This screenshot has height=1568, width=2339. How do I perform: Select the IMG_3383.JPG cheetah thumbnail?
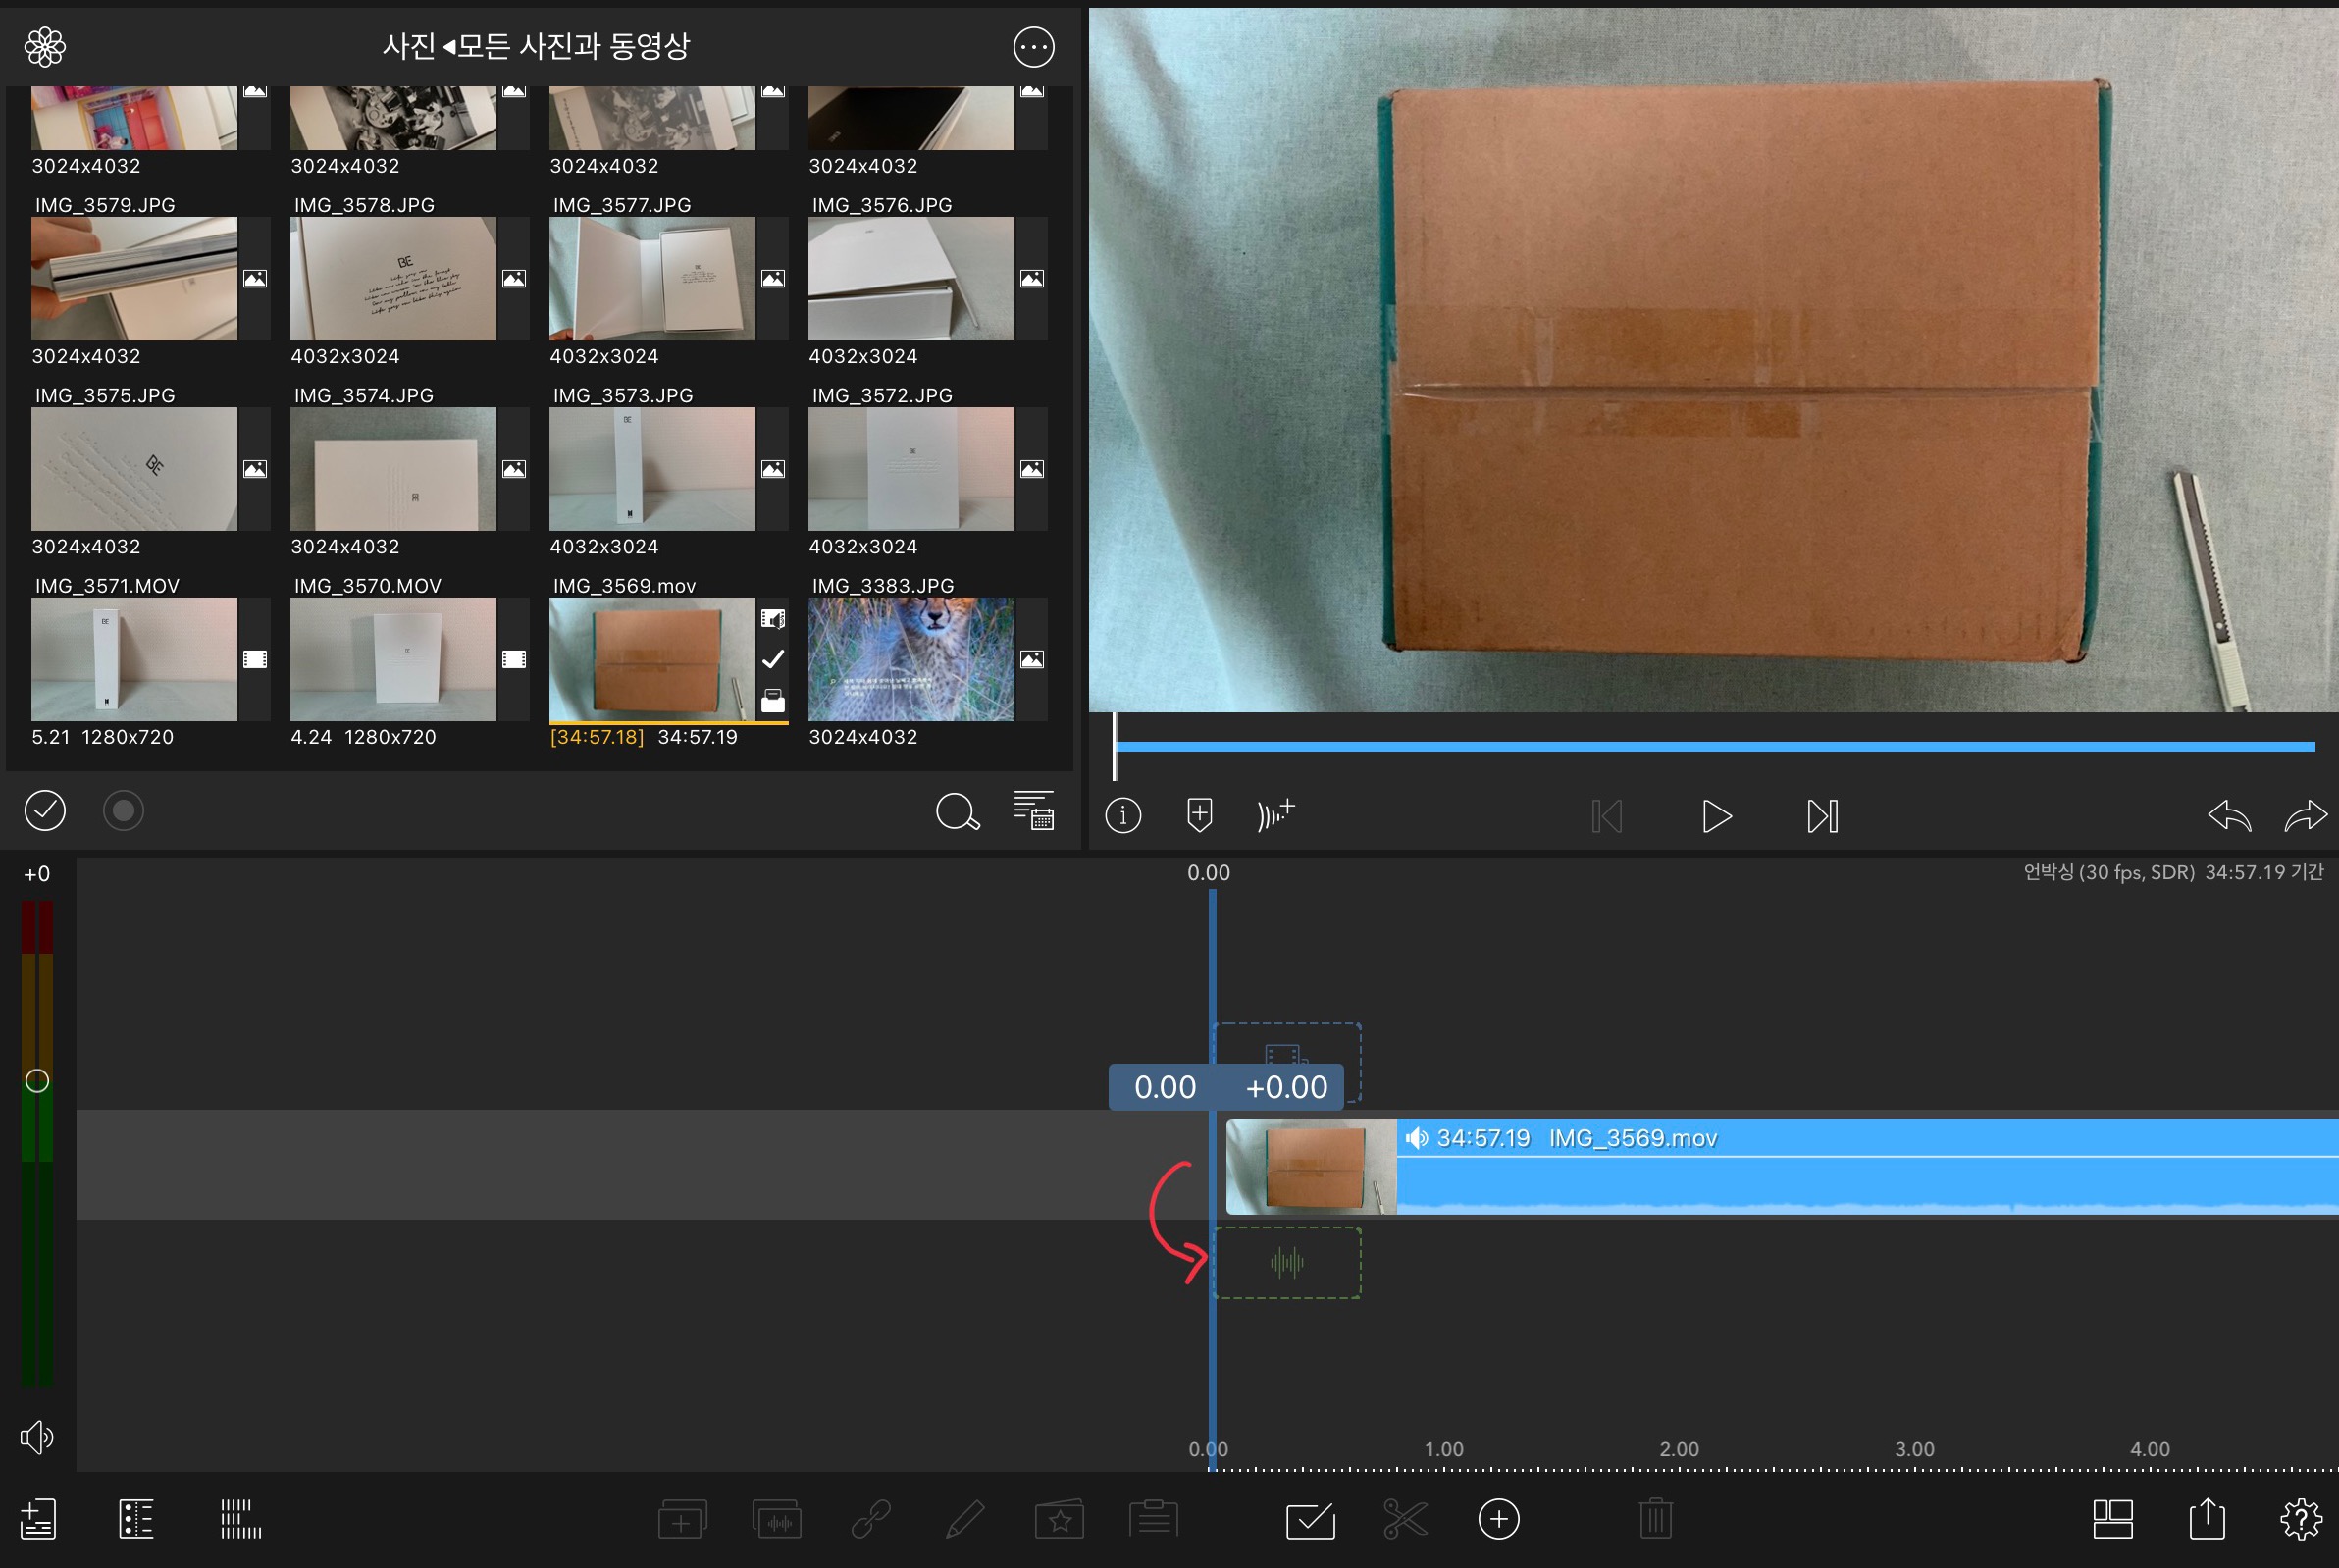(910, 659)
